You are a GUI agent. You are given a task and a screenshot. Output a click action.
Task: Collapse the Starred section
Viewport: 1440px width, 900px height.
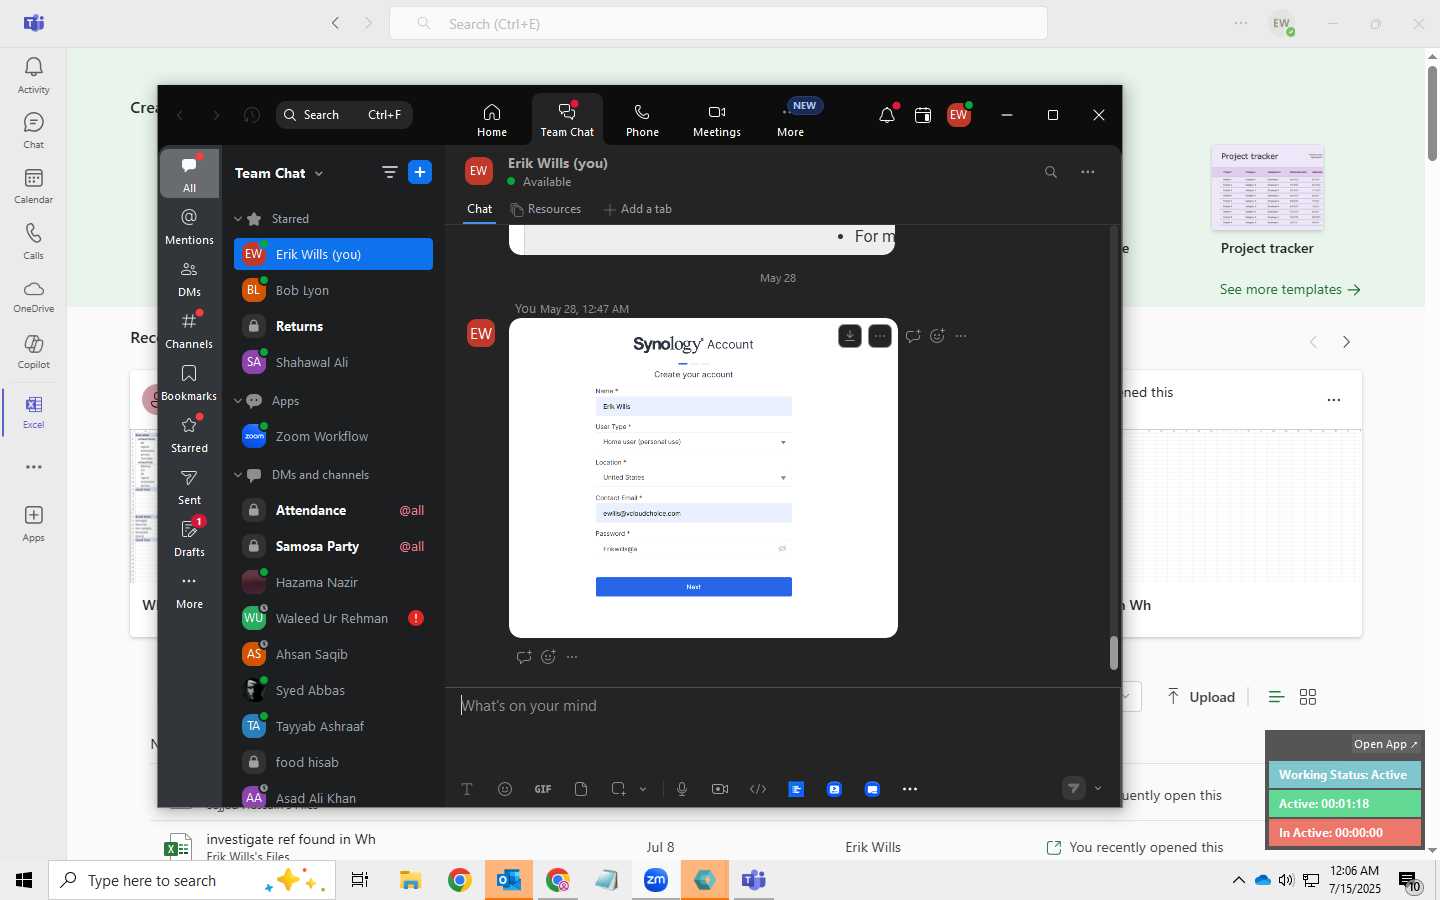click(238, 219)
